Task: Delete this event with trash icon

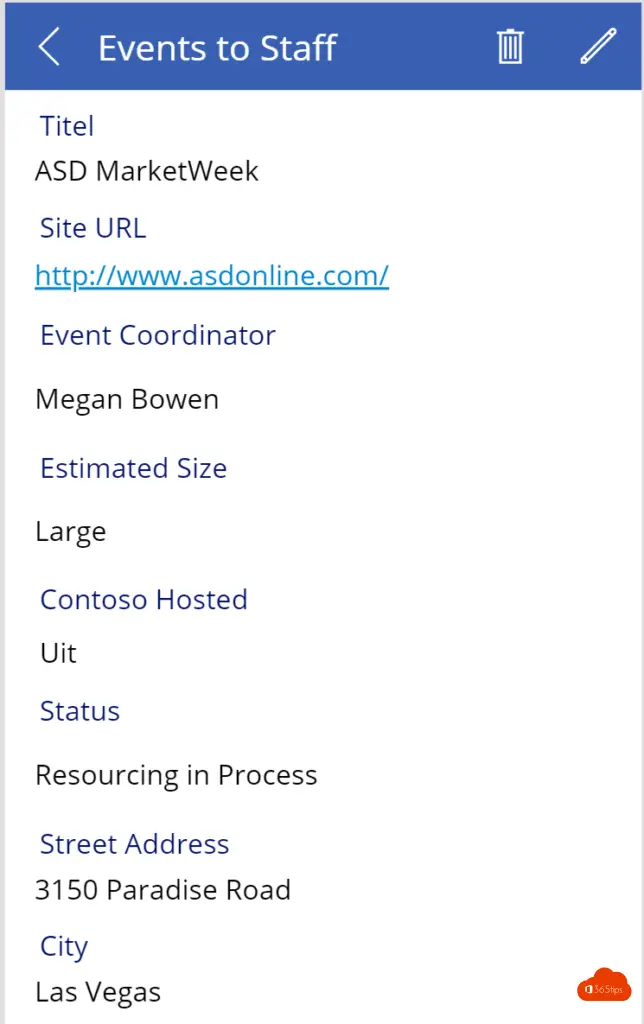Action: point(510,46)
